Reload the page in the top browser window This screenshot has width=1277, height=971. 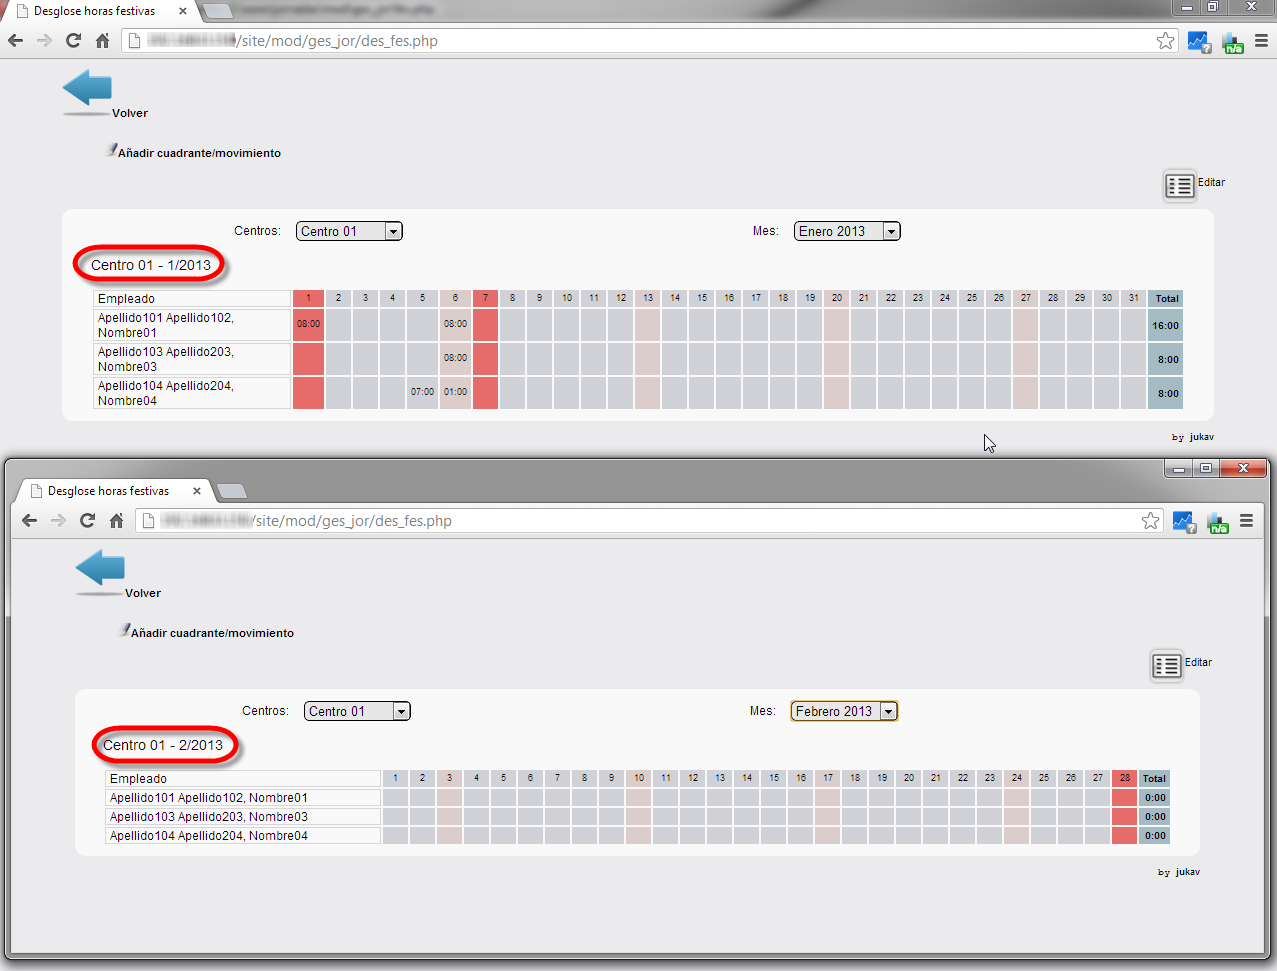(73, 41)
